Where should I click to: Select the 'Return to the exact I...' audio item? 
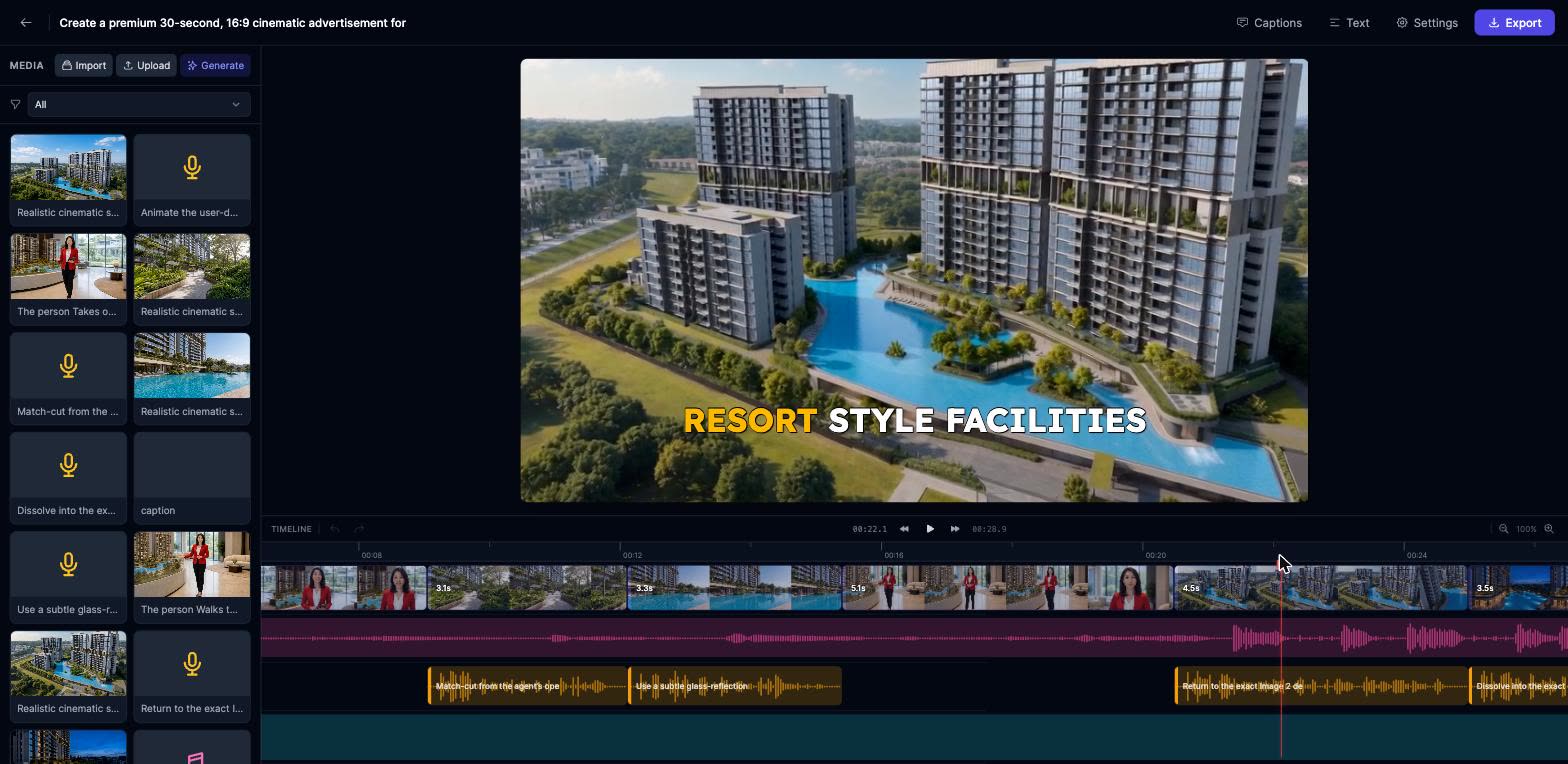coord(192,675)
